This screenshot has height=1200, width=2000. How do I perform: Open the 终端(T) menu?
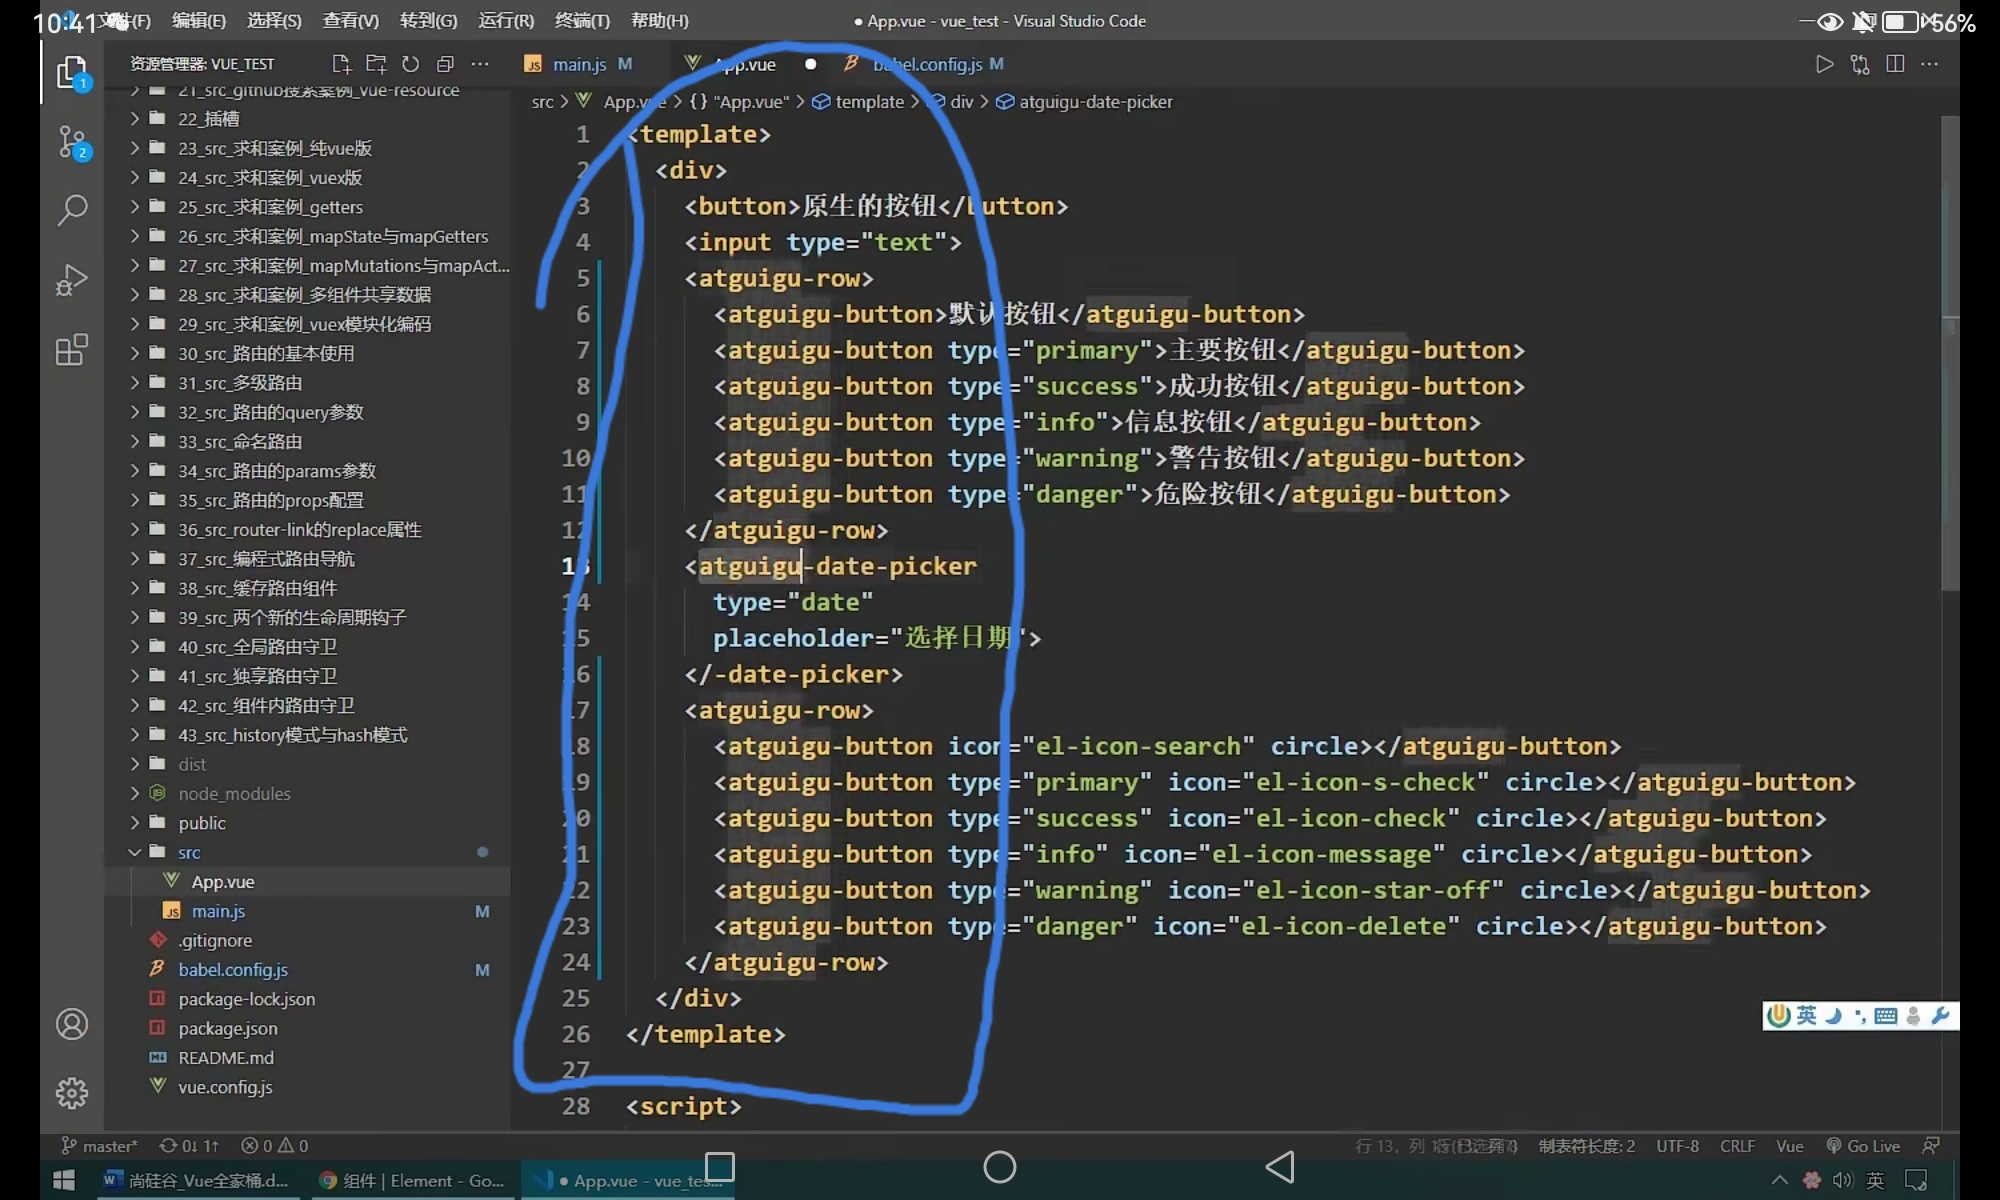point(582,20)
